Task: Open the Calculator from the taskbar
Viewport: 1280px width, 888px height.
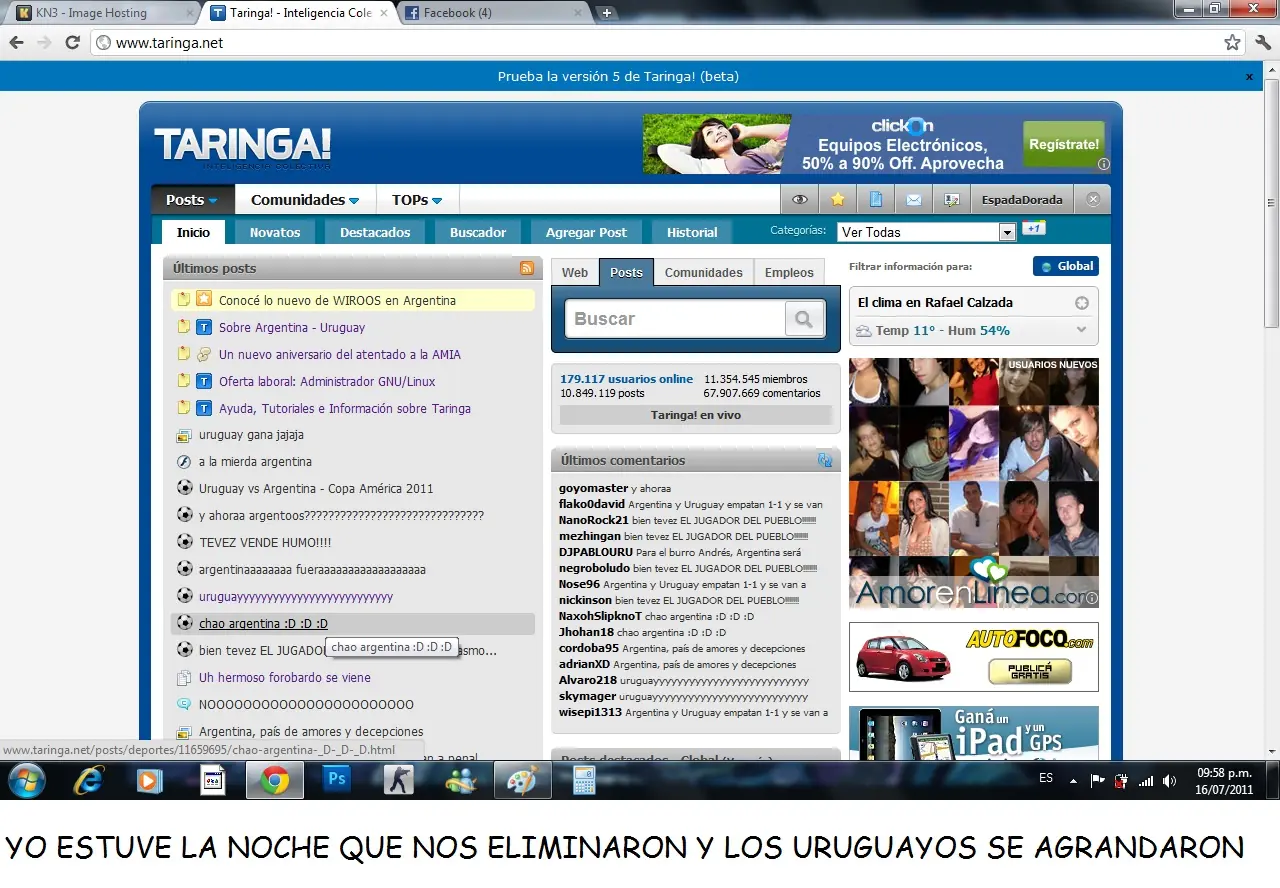Action: tap(584, 780)
